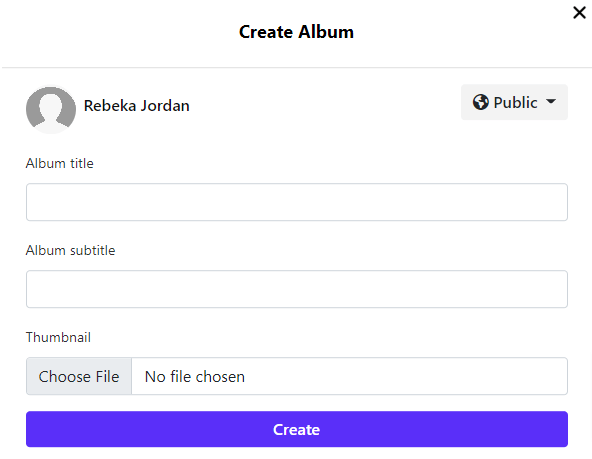Viewport: 592px width, 459px height.
Task: Click the purple Create button
Action: (x=297, y=429)
